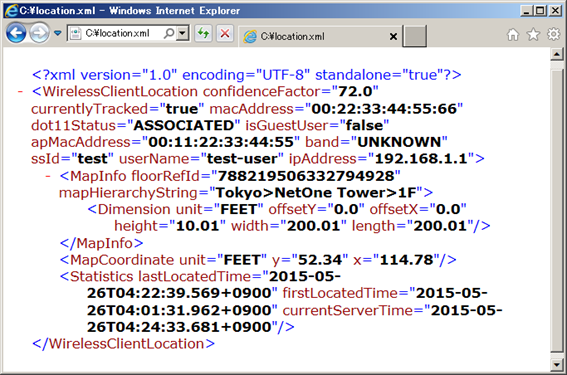This screenshot has width=567, height=375.
Task: Collapse the MapInfo element
Action: tap(48, 176)
